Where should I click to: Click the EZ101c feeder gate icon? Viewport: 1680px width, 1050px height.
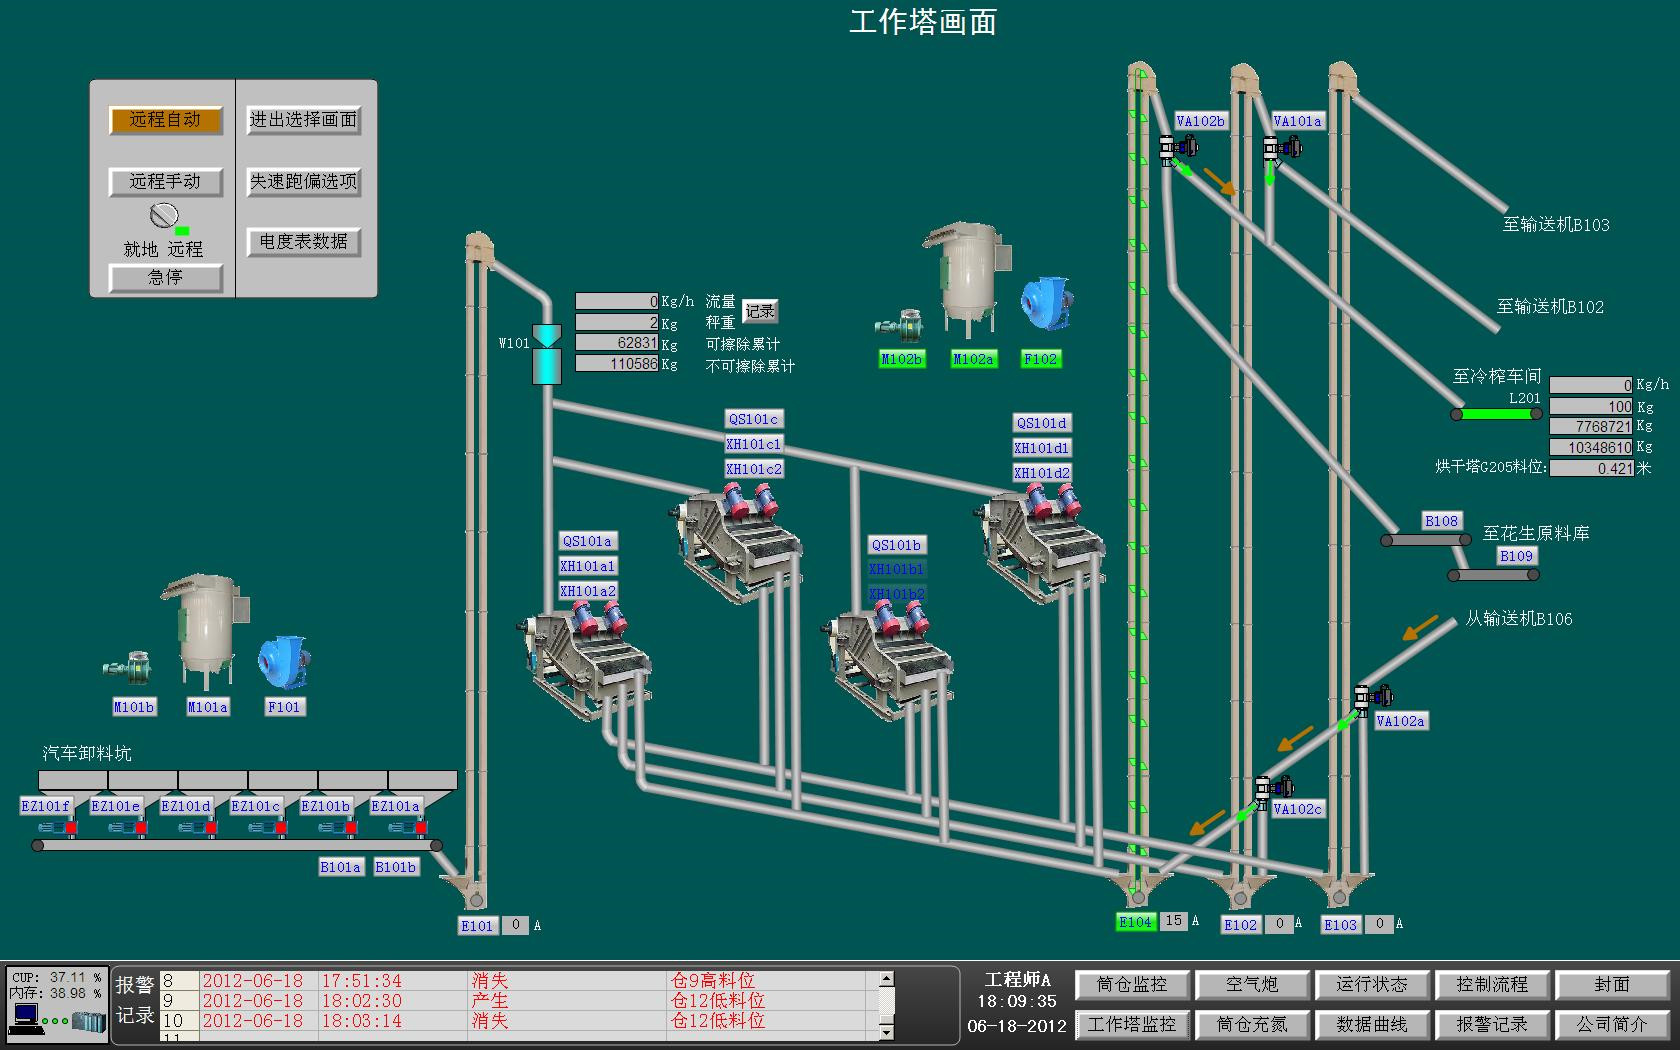(x=268, y=828)
